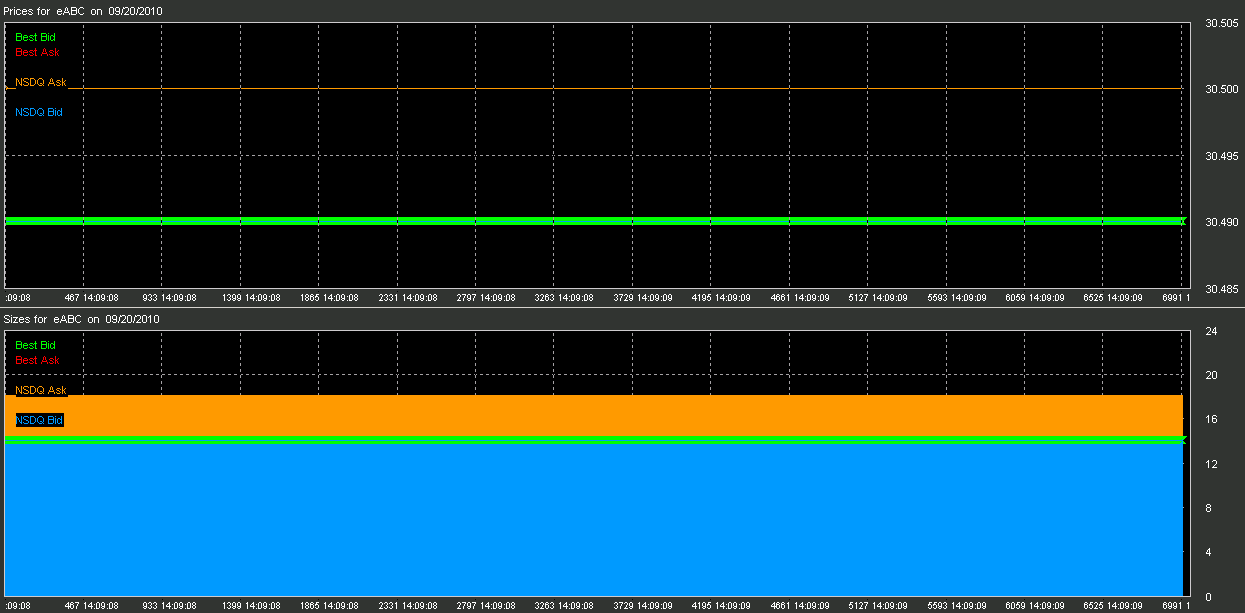Select Best Ask legend in Prices chart
1245x613 pixels.
pos(36,52)
